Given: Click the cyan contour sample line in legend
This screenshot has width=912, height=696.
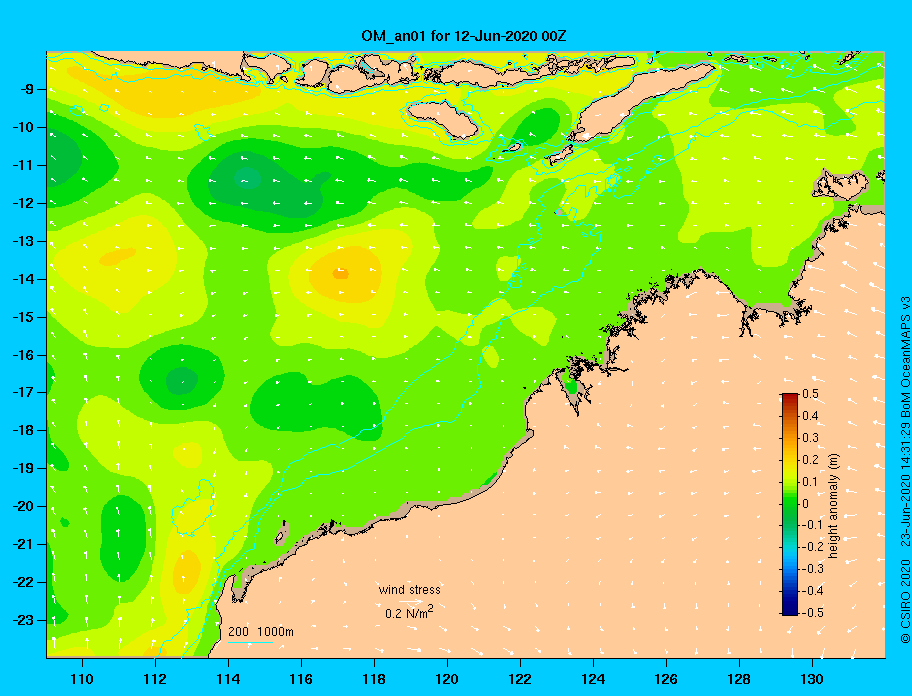Looking at the screenshot, I should (250, 642).
